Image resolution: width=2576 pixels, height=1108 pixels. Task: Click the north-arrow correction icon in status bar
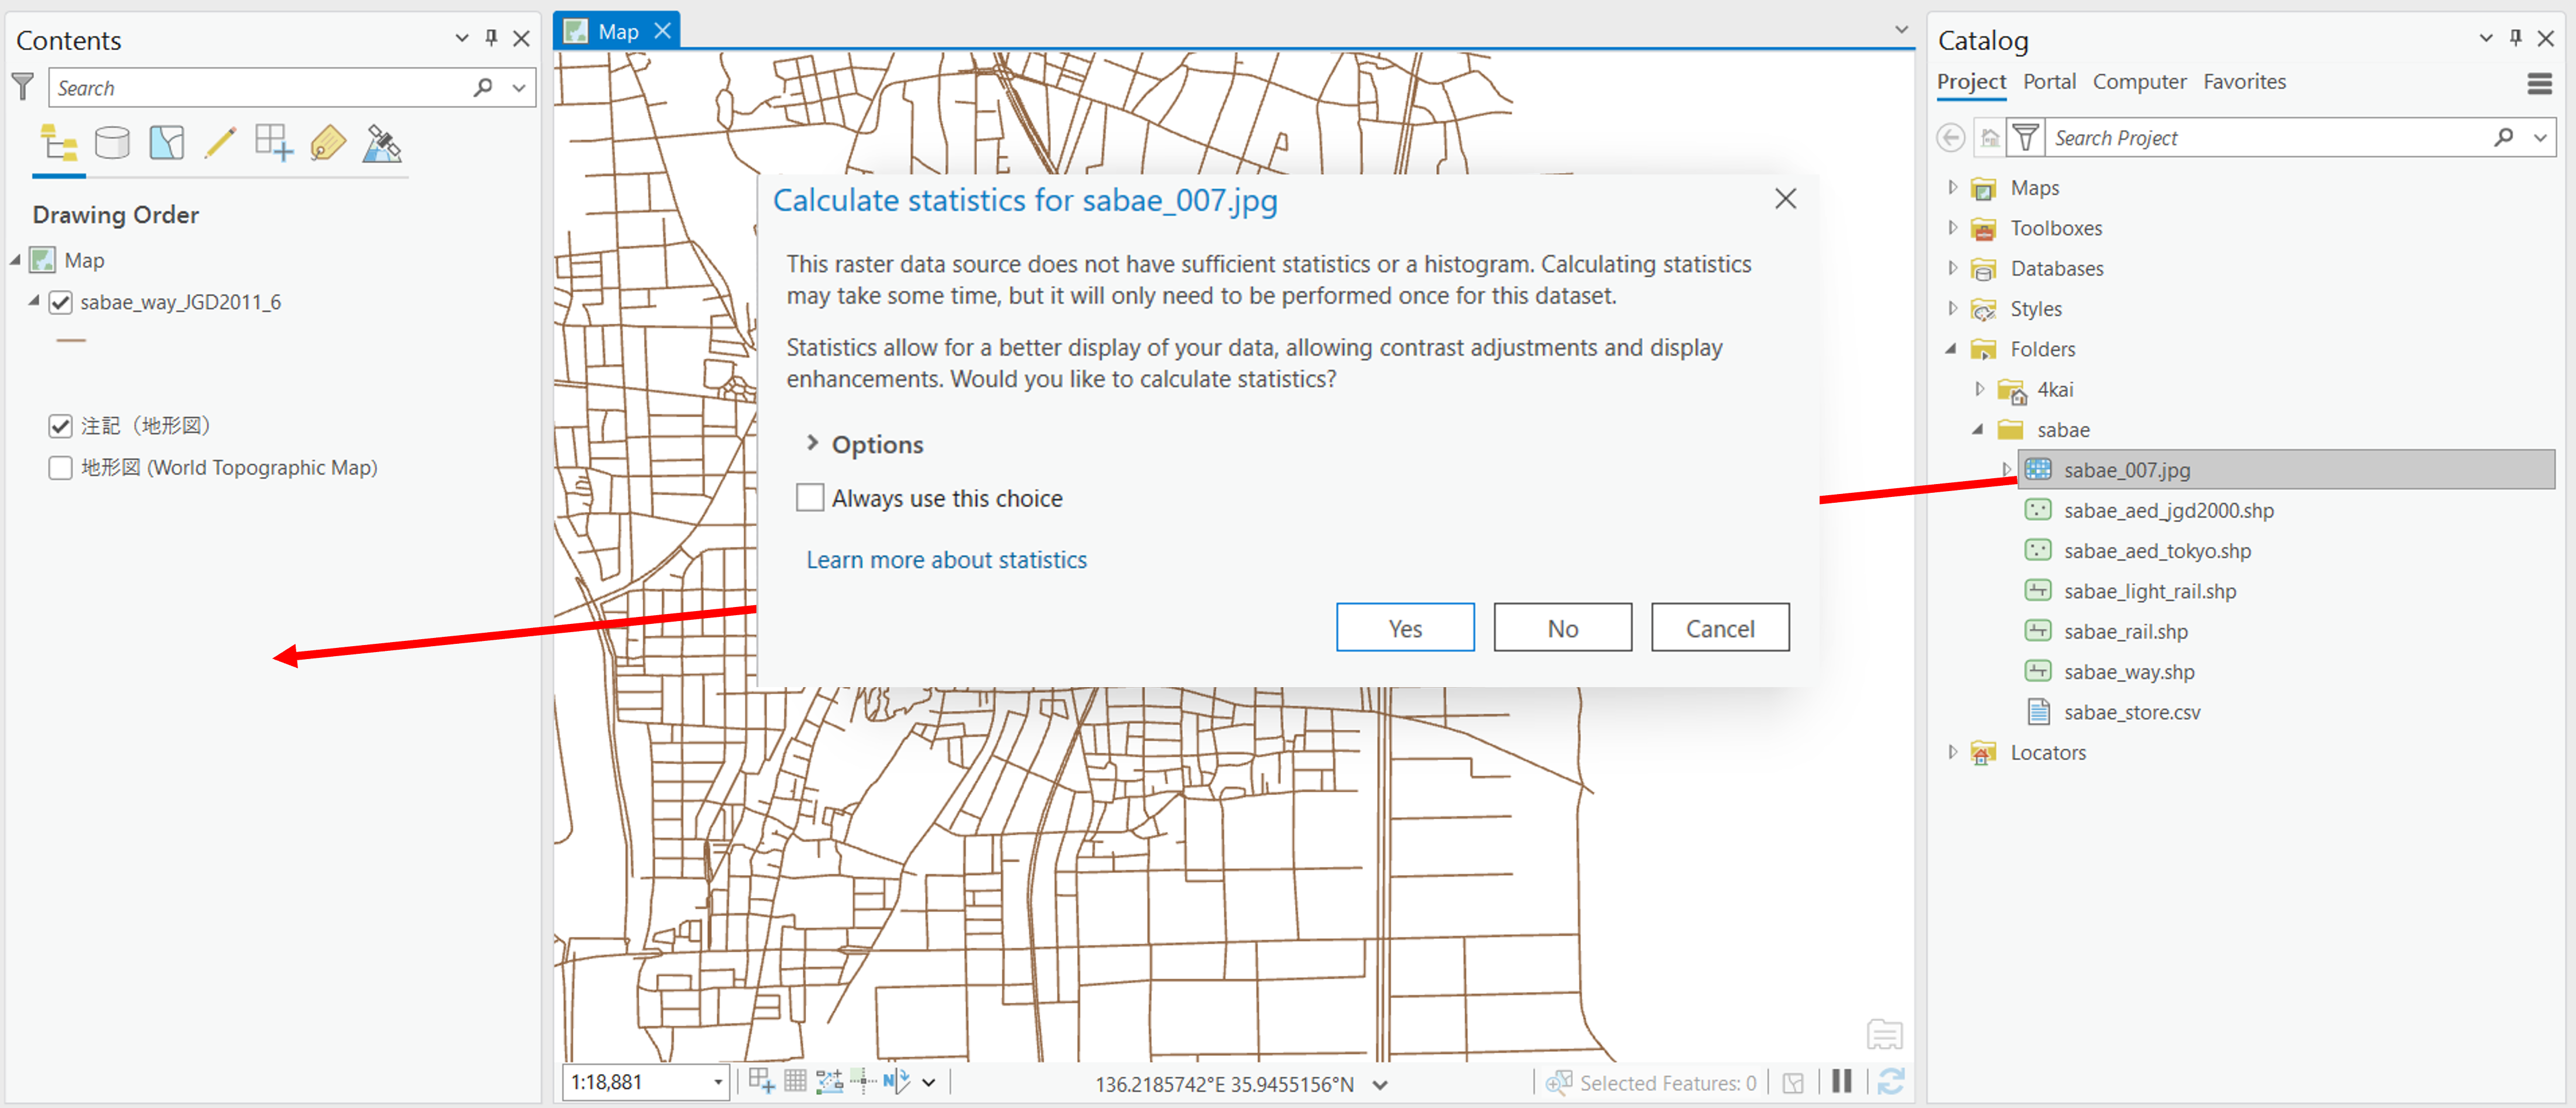[896, 1081]
